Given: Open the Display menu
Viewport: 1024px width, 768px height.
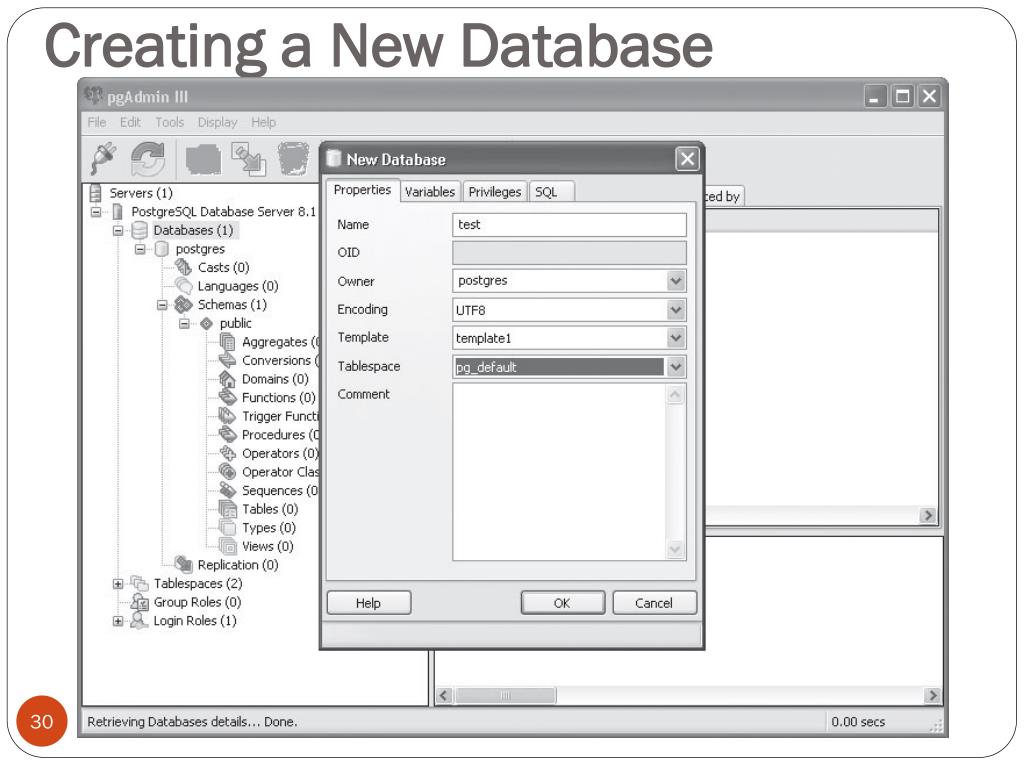Looking at the screenshot, I should point(217,122).
